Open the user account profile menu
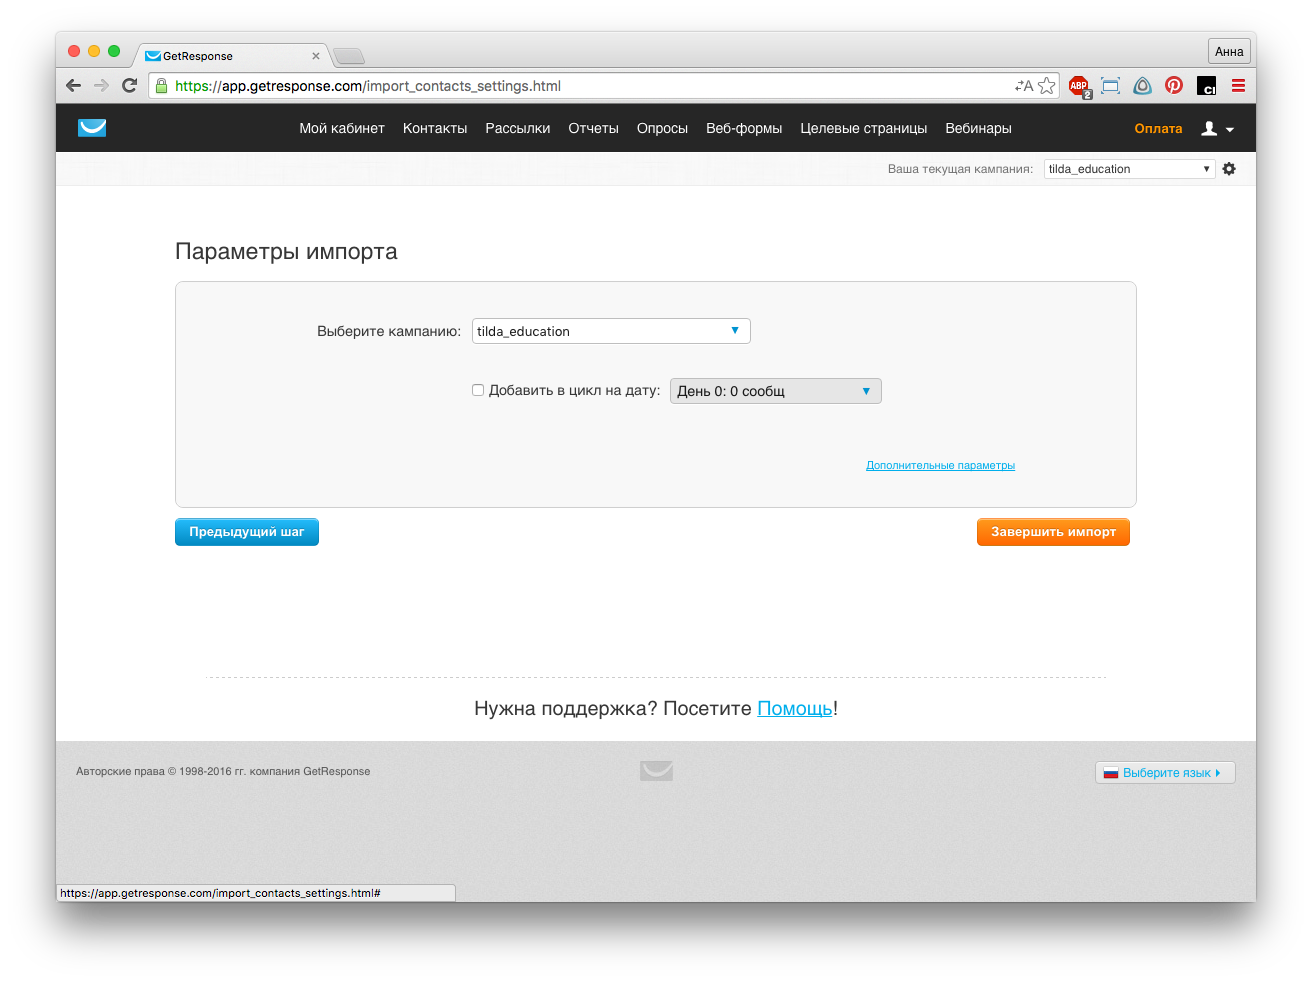 click(x=1216, y=129)
